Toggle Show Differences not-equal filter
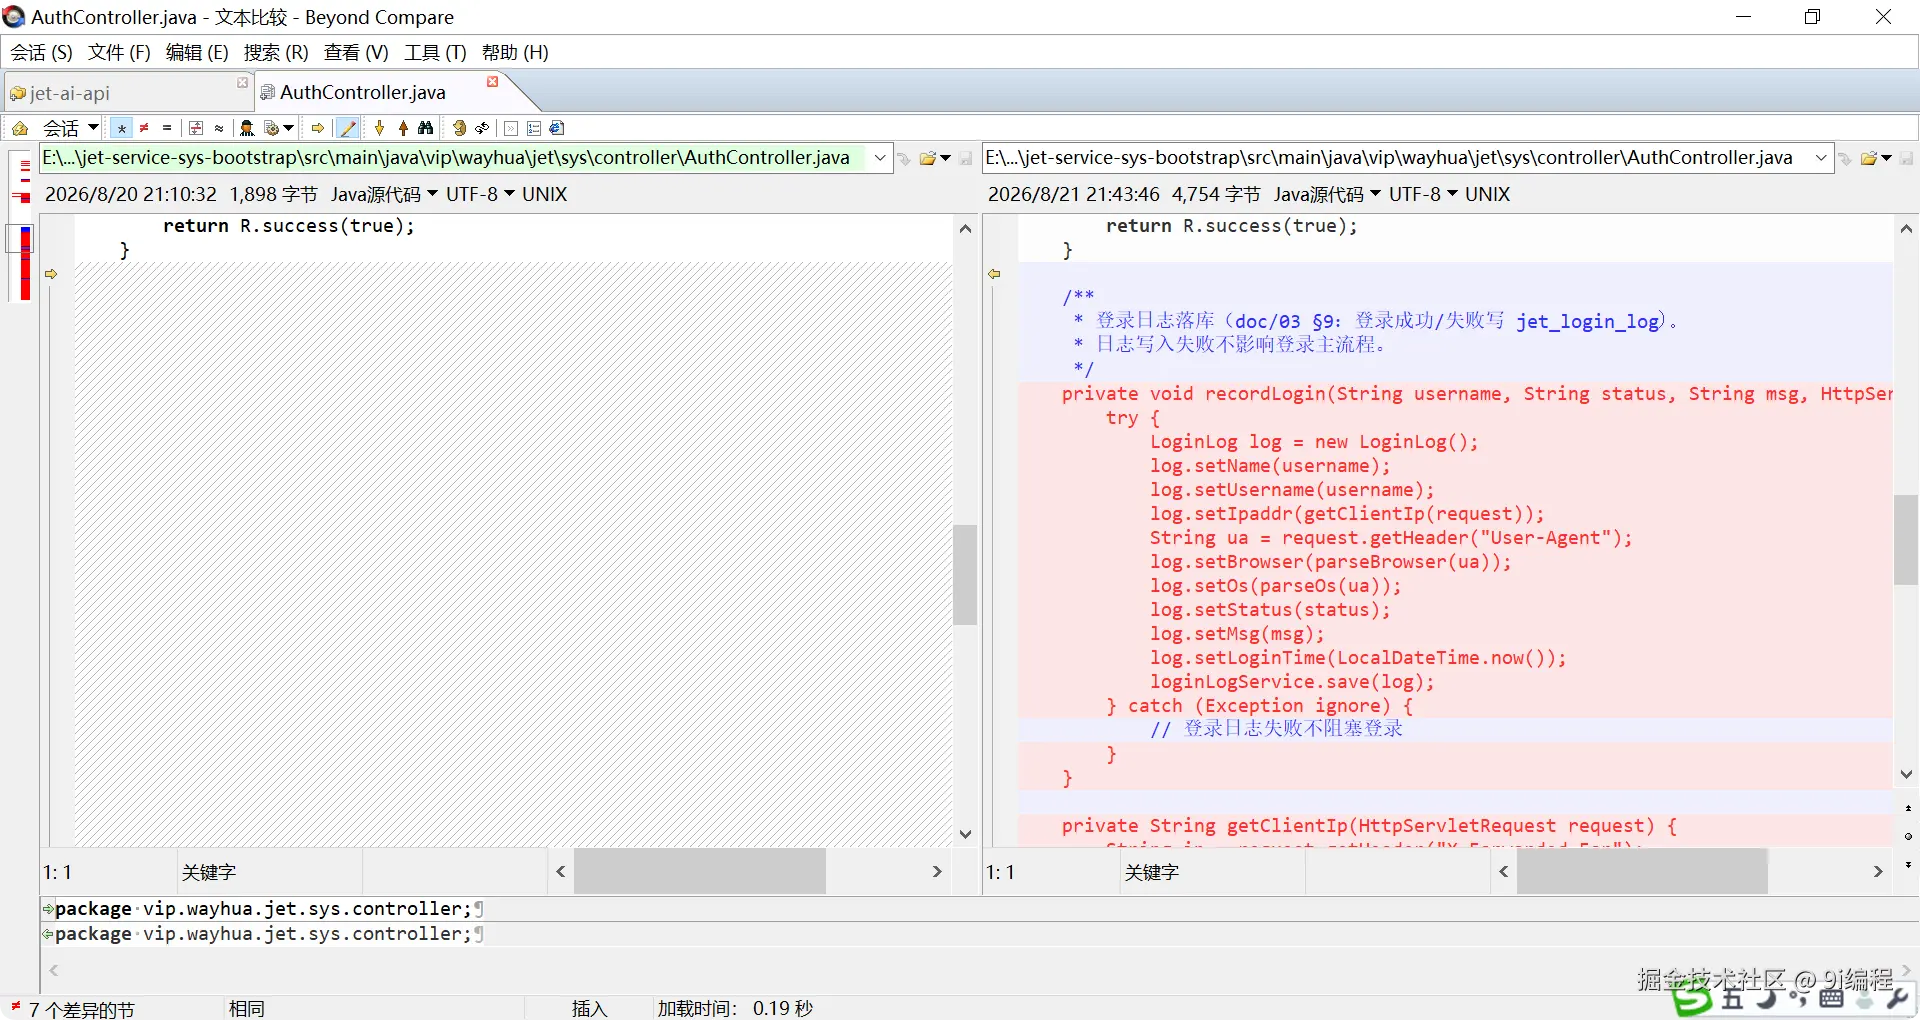 tap(144, 128)
